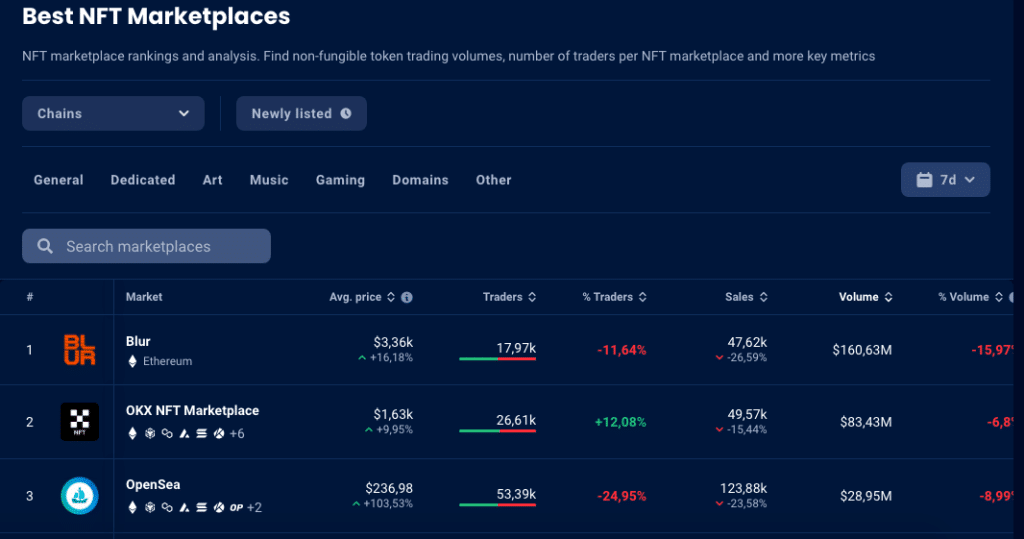Click the magnifier search icon
1024x539 pixels.
[x=45, y=246]
